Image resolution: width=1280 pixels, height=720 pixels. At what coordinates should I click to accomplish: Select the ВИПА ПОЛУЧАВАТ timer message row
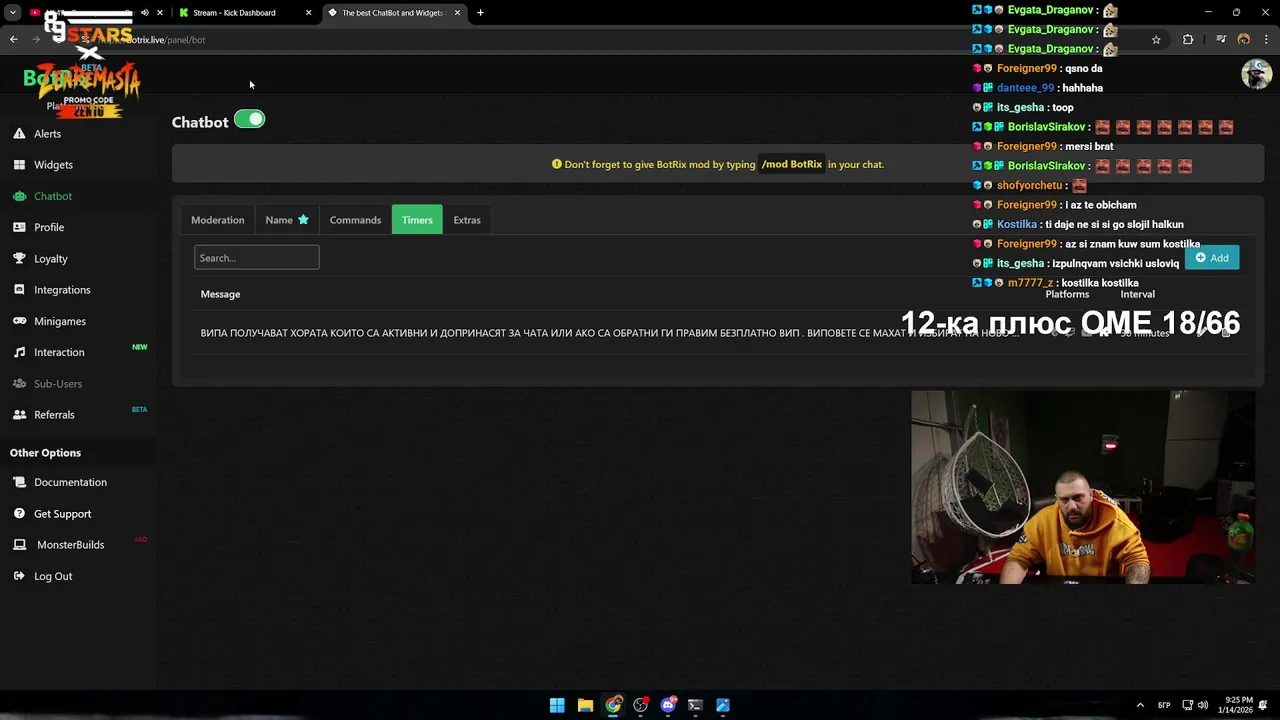coord(610,333)
